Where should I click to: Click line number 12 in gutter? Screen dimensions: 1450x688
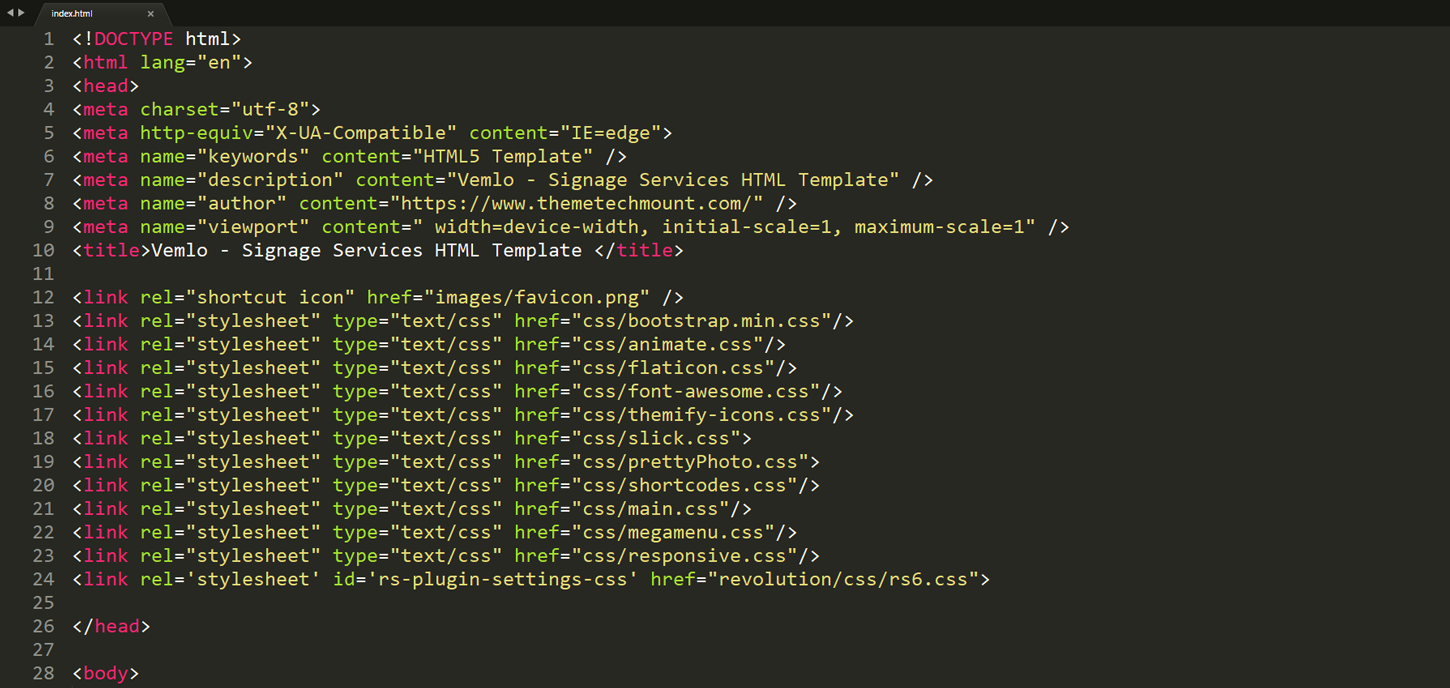[x=43, y=297]
